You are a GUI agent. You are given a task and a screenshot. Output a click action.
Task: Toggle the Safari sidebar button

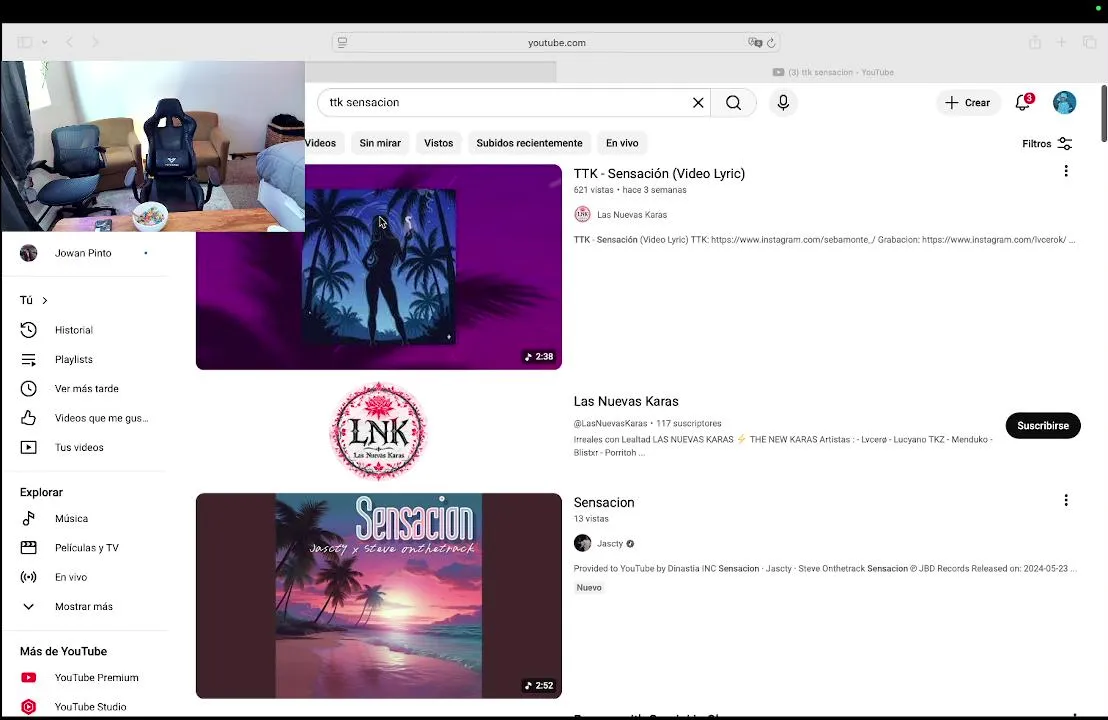tap(25, 42)
